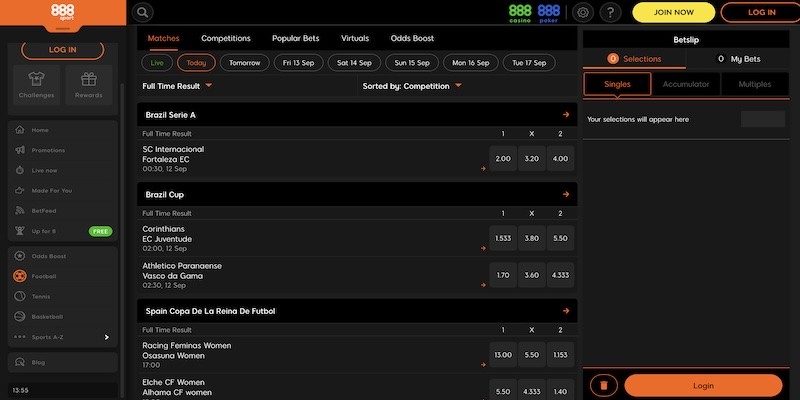The height and width of the screenshot is (400, 800).
Task: Click the 888sport logo
Action: 63,13
